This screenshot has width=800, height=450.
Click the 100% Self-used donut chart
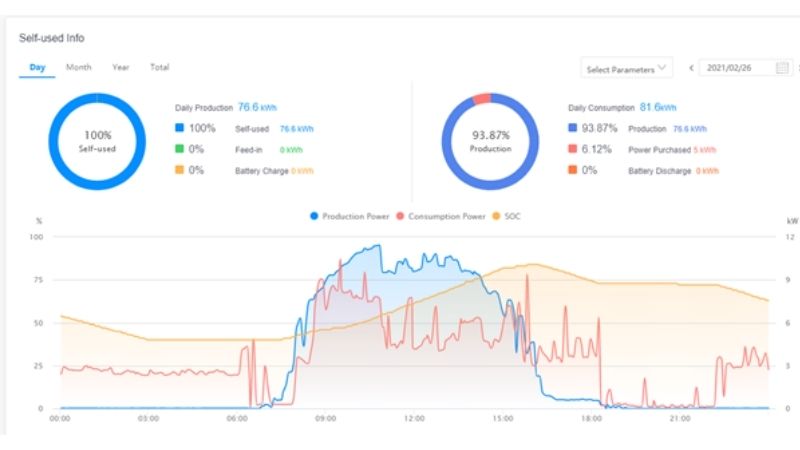tap(98, 141)
